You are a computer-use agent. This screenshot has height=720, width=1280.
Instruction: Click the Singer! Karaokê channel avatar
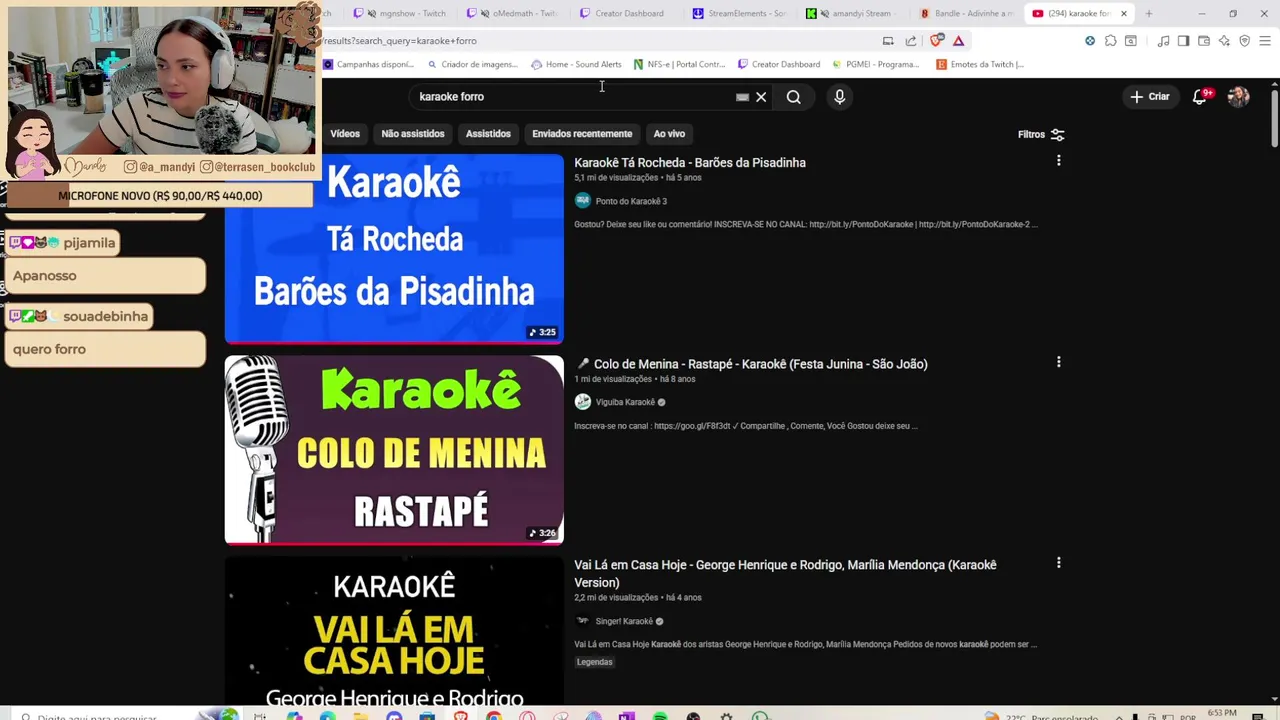tap(583, 621)
